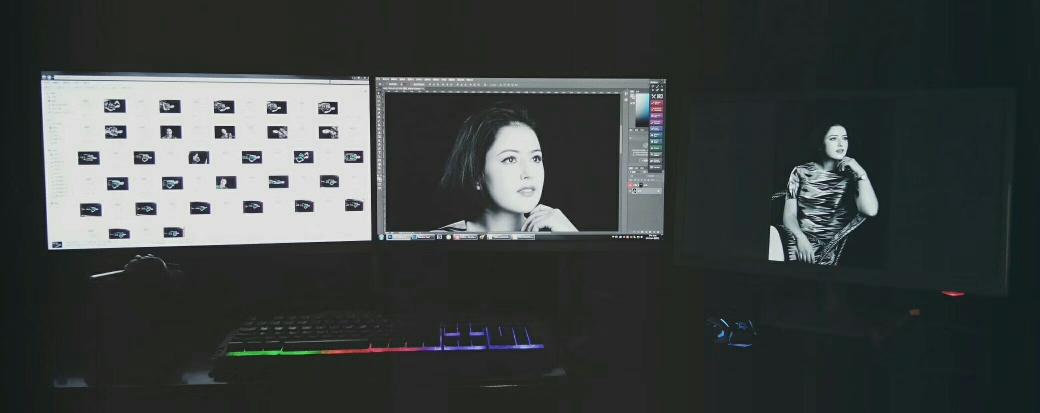Focus the search box in the Explorer window
Viewport: 1040px width, 413px height.
350,82
